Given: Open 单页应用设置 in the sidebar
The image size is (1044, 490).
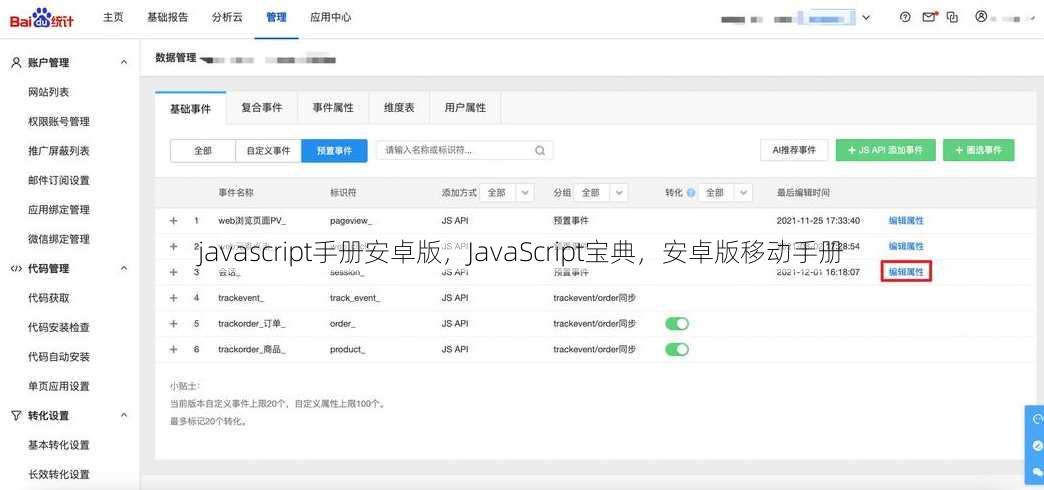Looking at the screenshot, I should click(x=59, y=385).
